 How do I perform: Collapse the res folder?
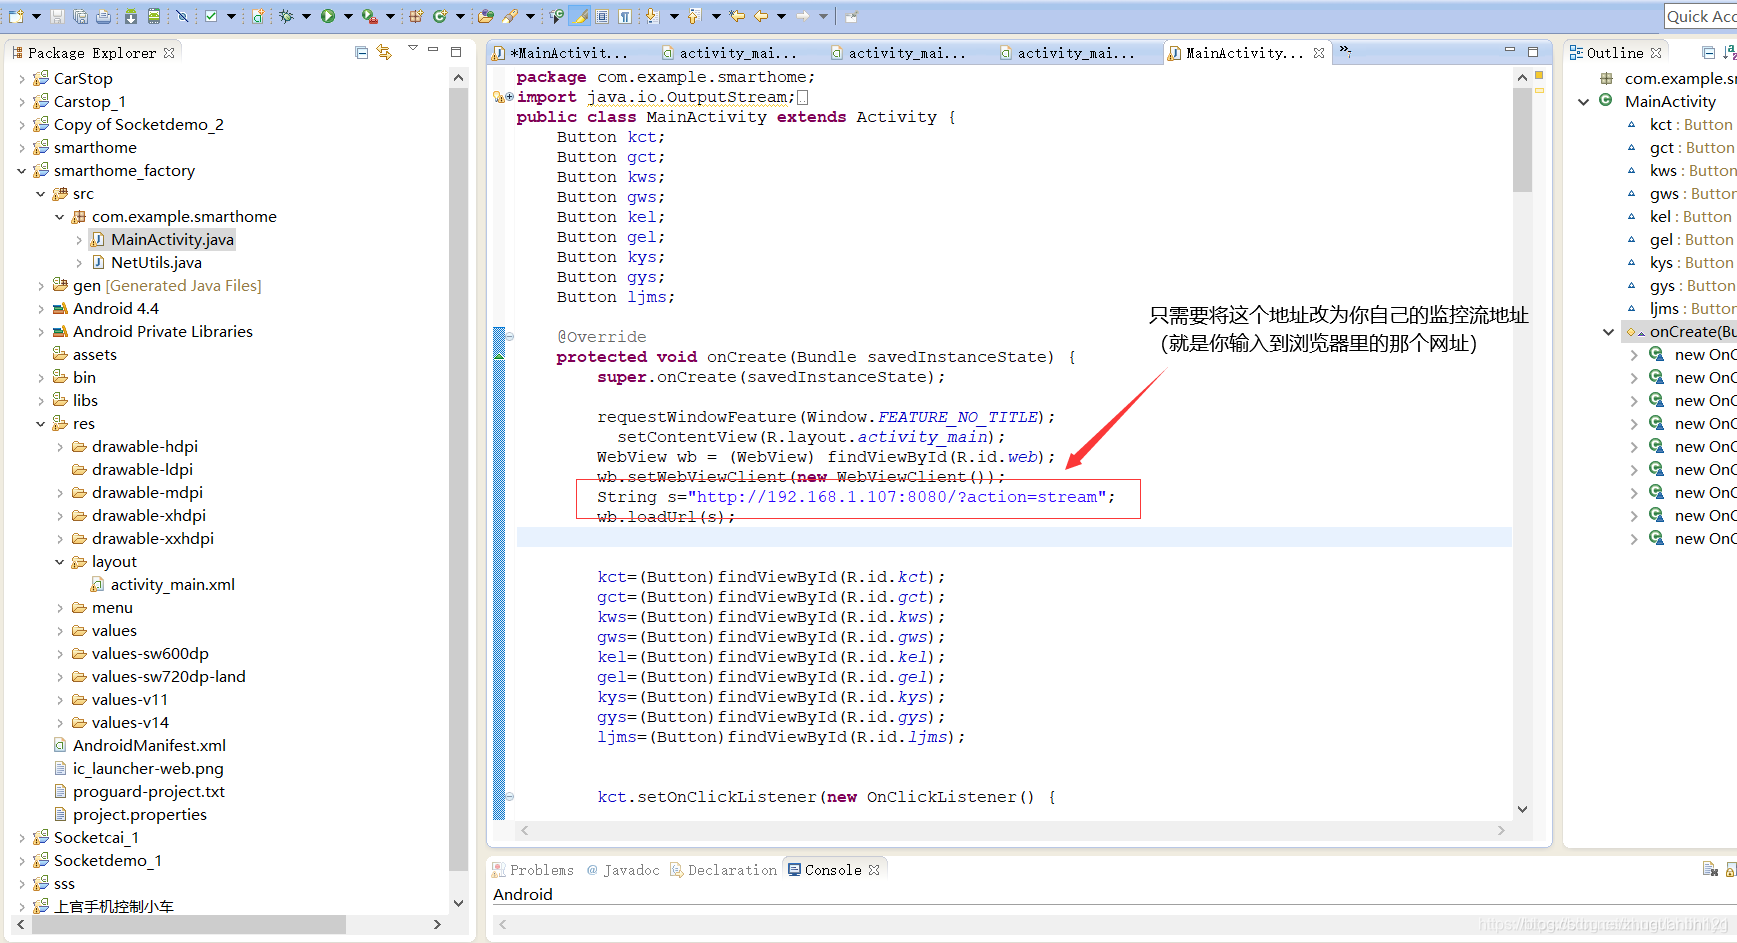click(x=41, y=423)
